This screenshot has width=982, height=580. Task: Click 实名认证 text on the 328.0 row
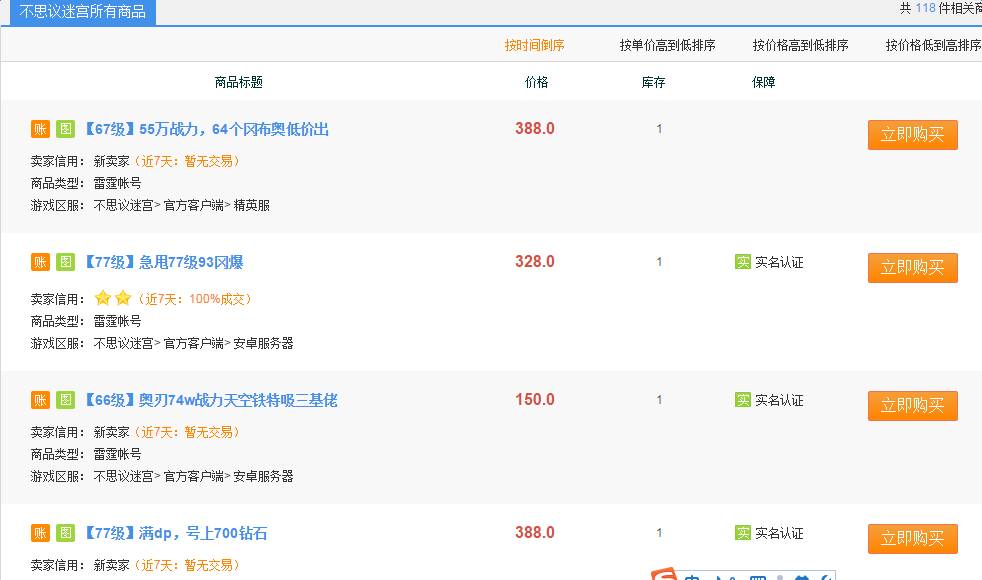point(779,262)
